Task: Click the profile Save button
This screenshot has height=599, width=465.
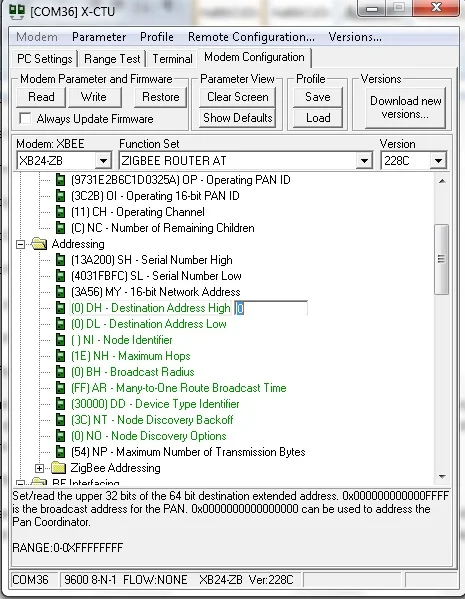Action: tap(318, 97)
